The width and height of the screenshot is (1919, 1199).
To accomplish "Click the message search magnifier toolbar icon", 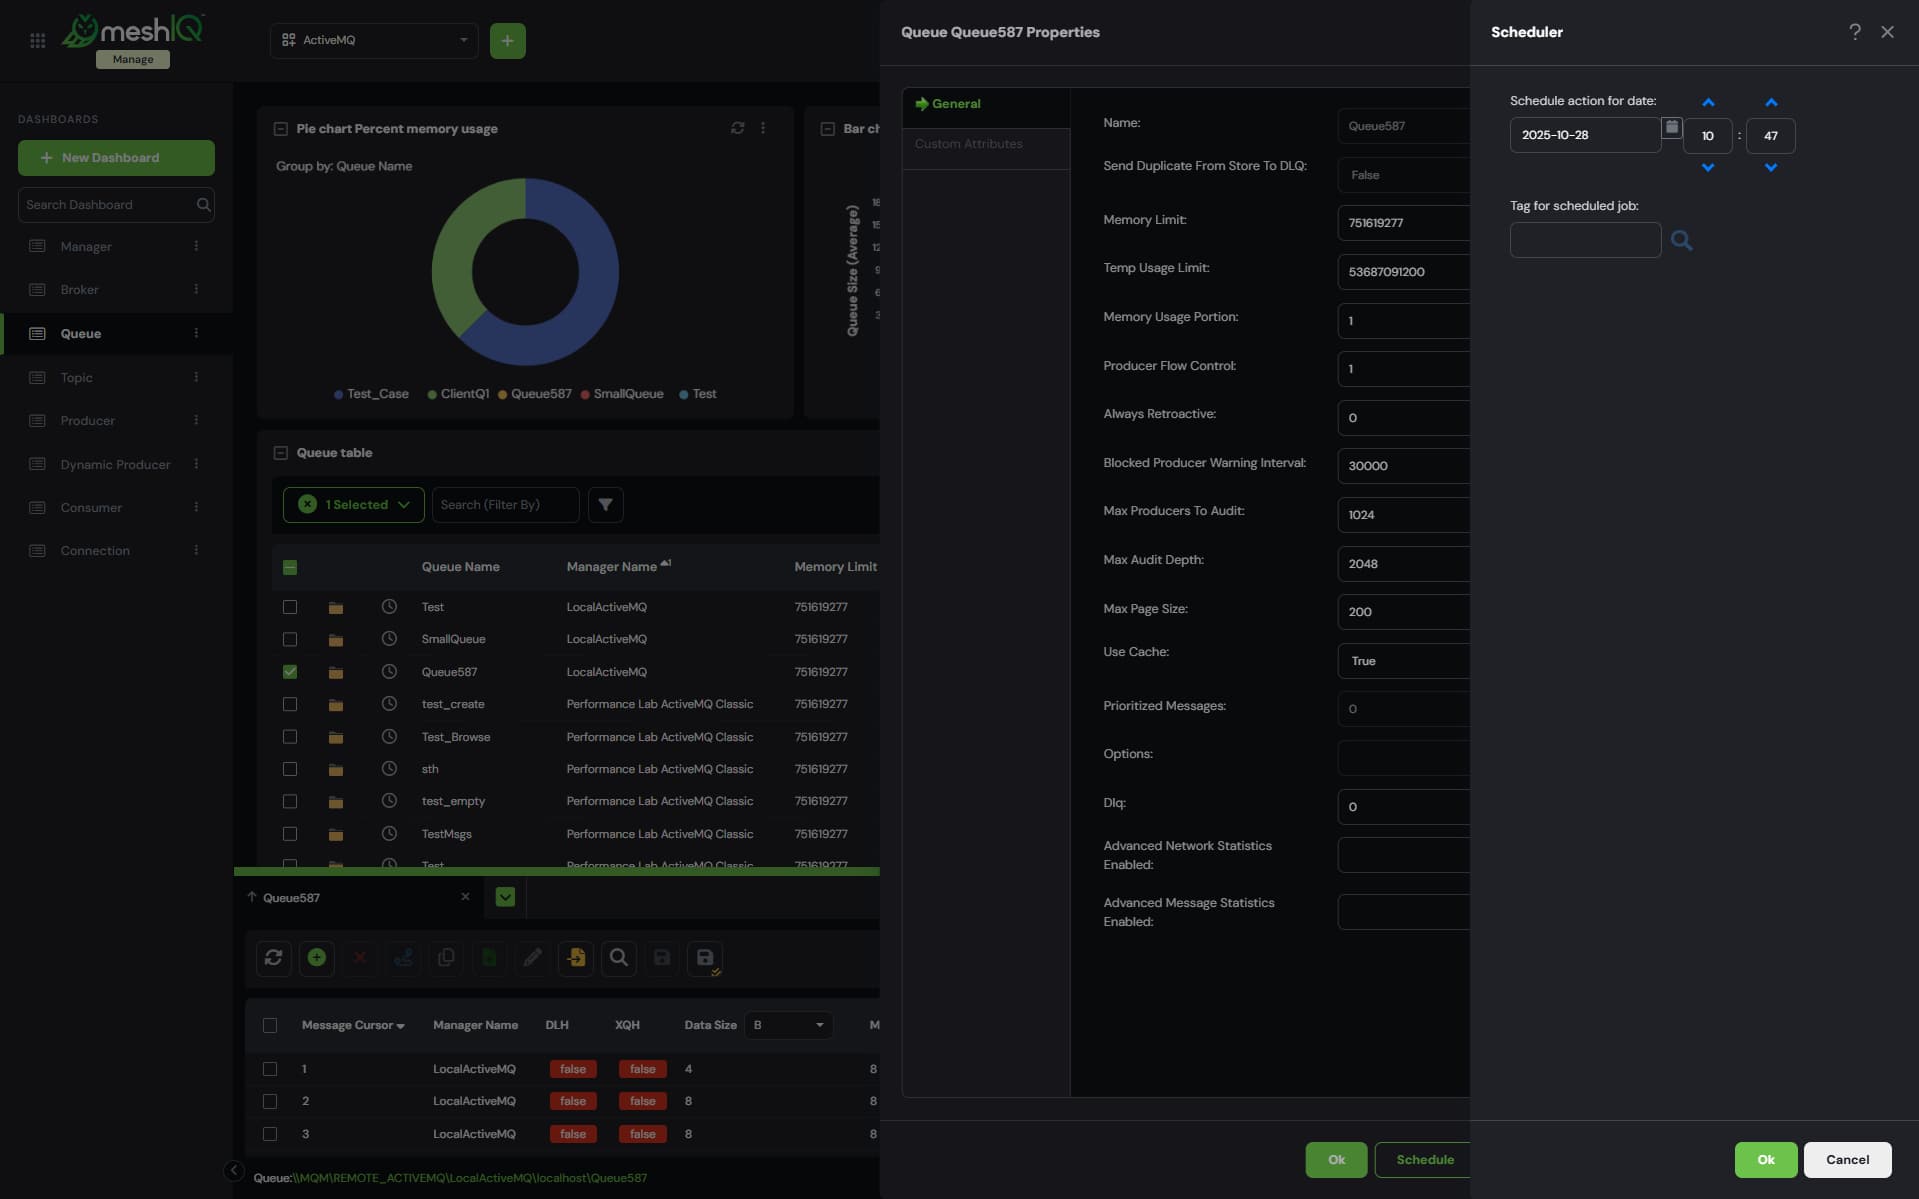I will [x=619, y=958].
